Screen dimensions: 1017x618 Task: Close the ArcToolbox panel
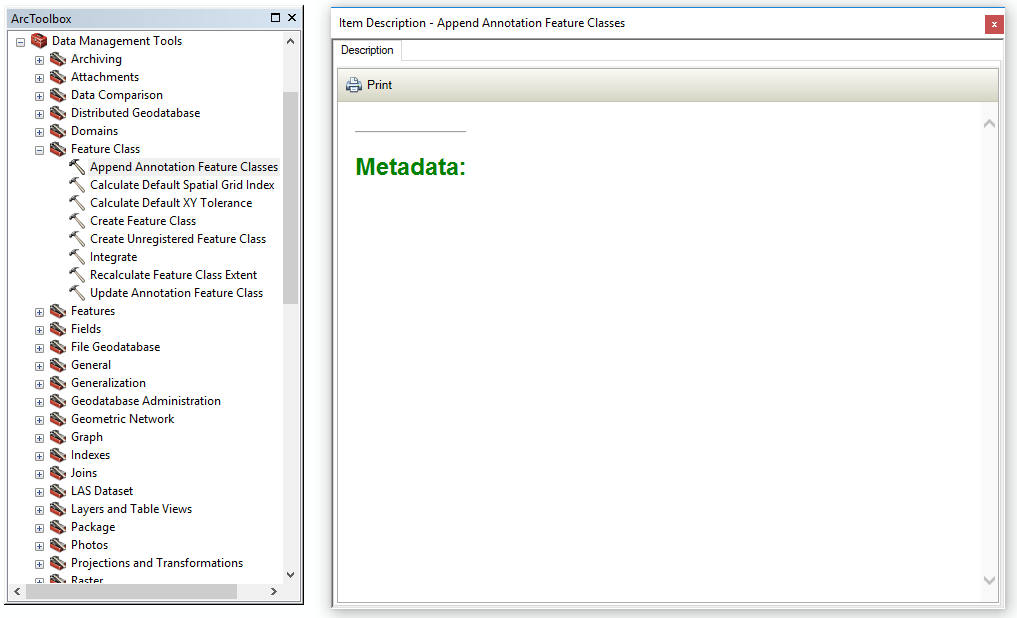click(x=292, y=18)
